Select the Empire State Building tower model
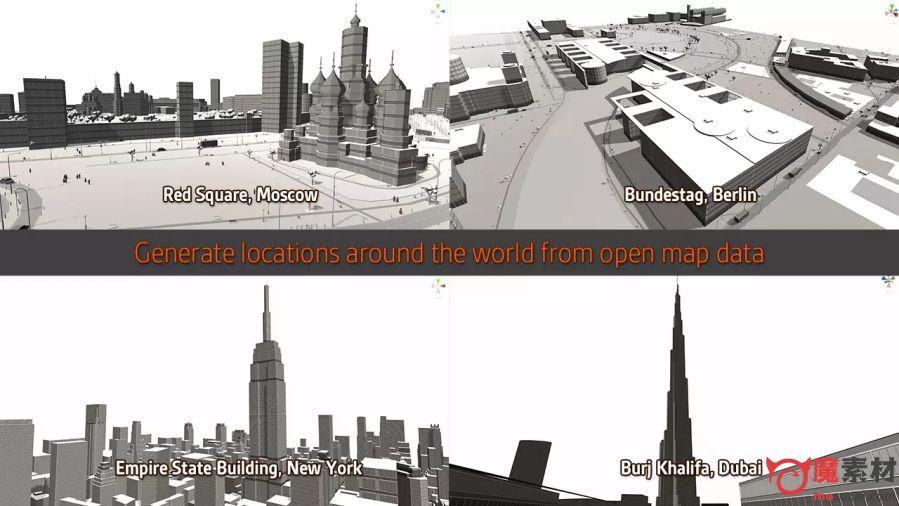This screenshot has height=506, width=899. (x=267, y=395)
